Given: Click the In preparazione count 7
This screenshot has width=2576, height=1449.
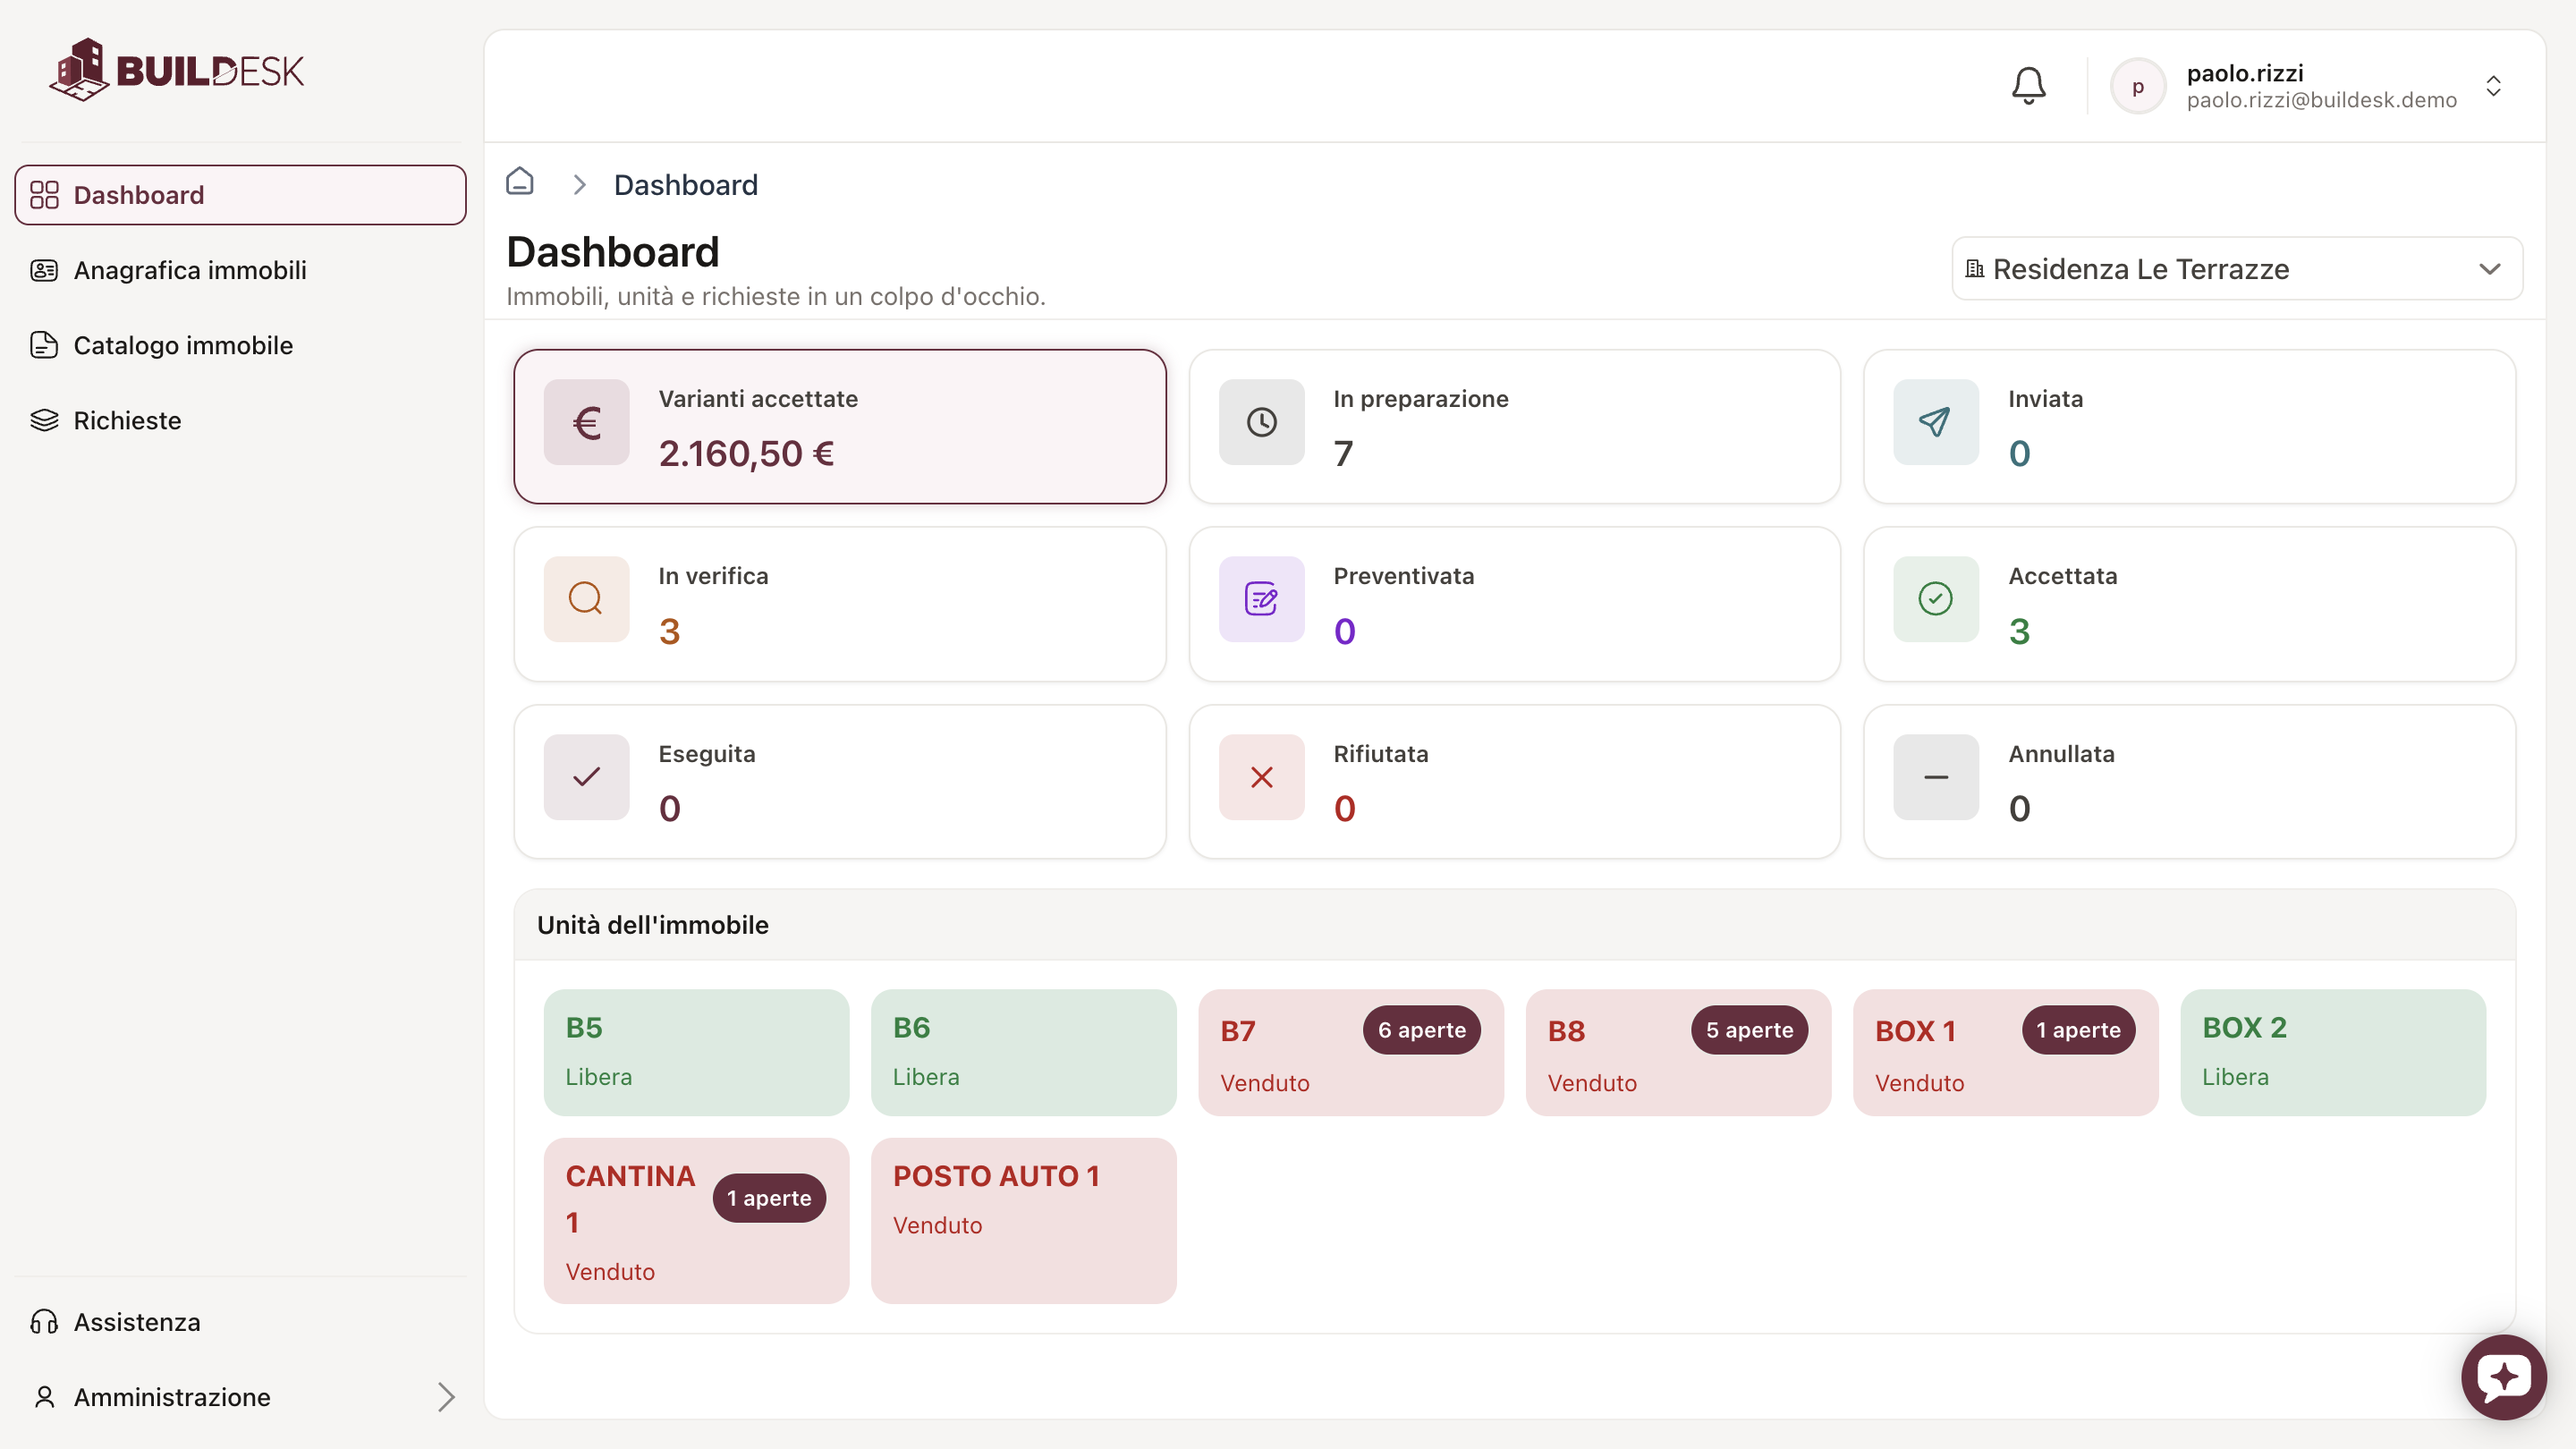Looking at the screenshot, I should (x=1343, y=454).
